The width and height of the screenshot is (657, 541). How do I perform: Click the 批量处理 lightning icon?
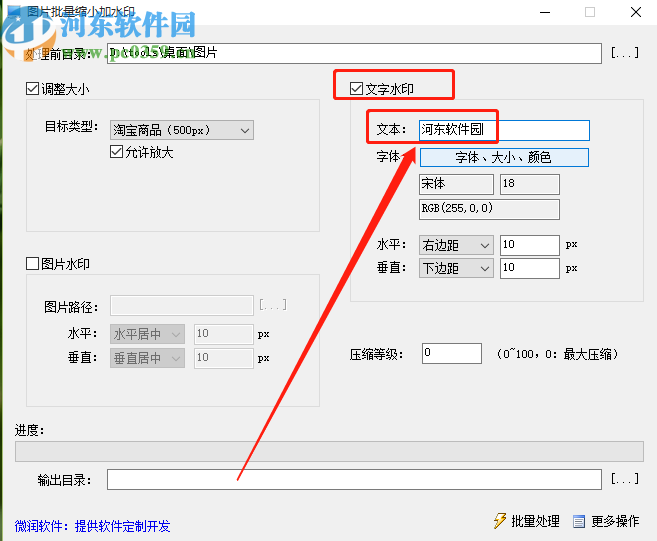[499, 521]
